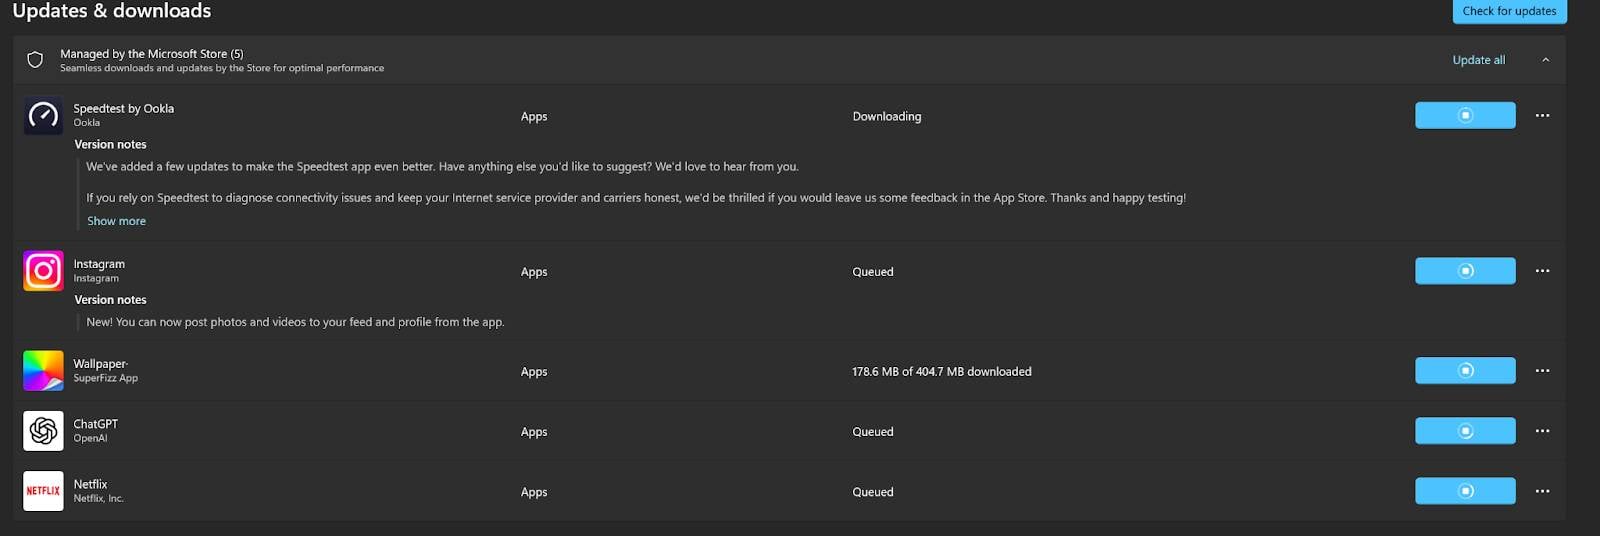The height and width of the screenshot is (536, 1600).
Task: Open the three-dot menu for Netflix
Action: 1542,491
